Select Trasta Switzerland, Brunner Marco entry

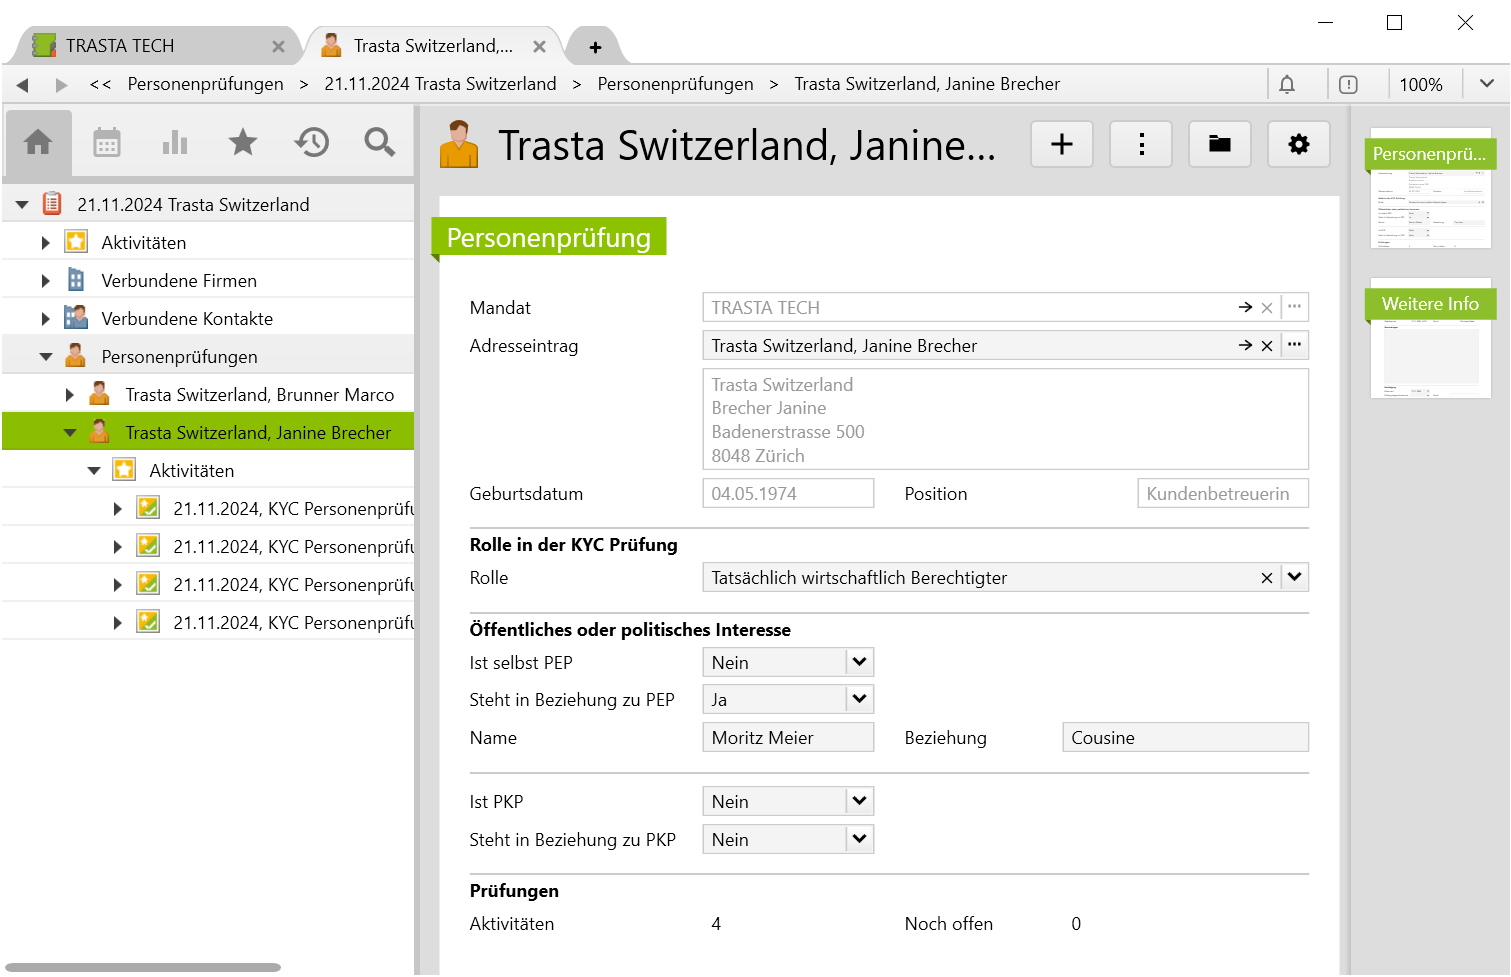[x=259, y=395]
